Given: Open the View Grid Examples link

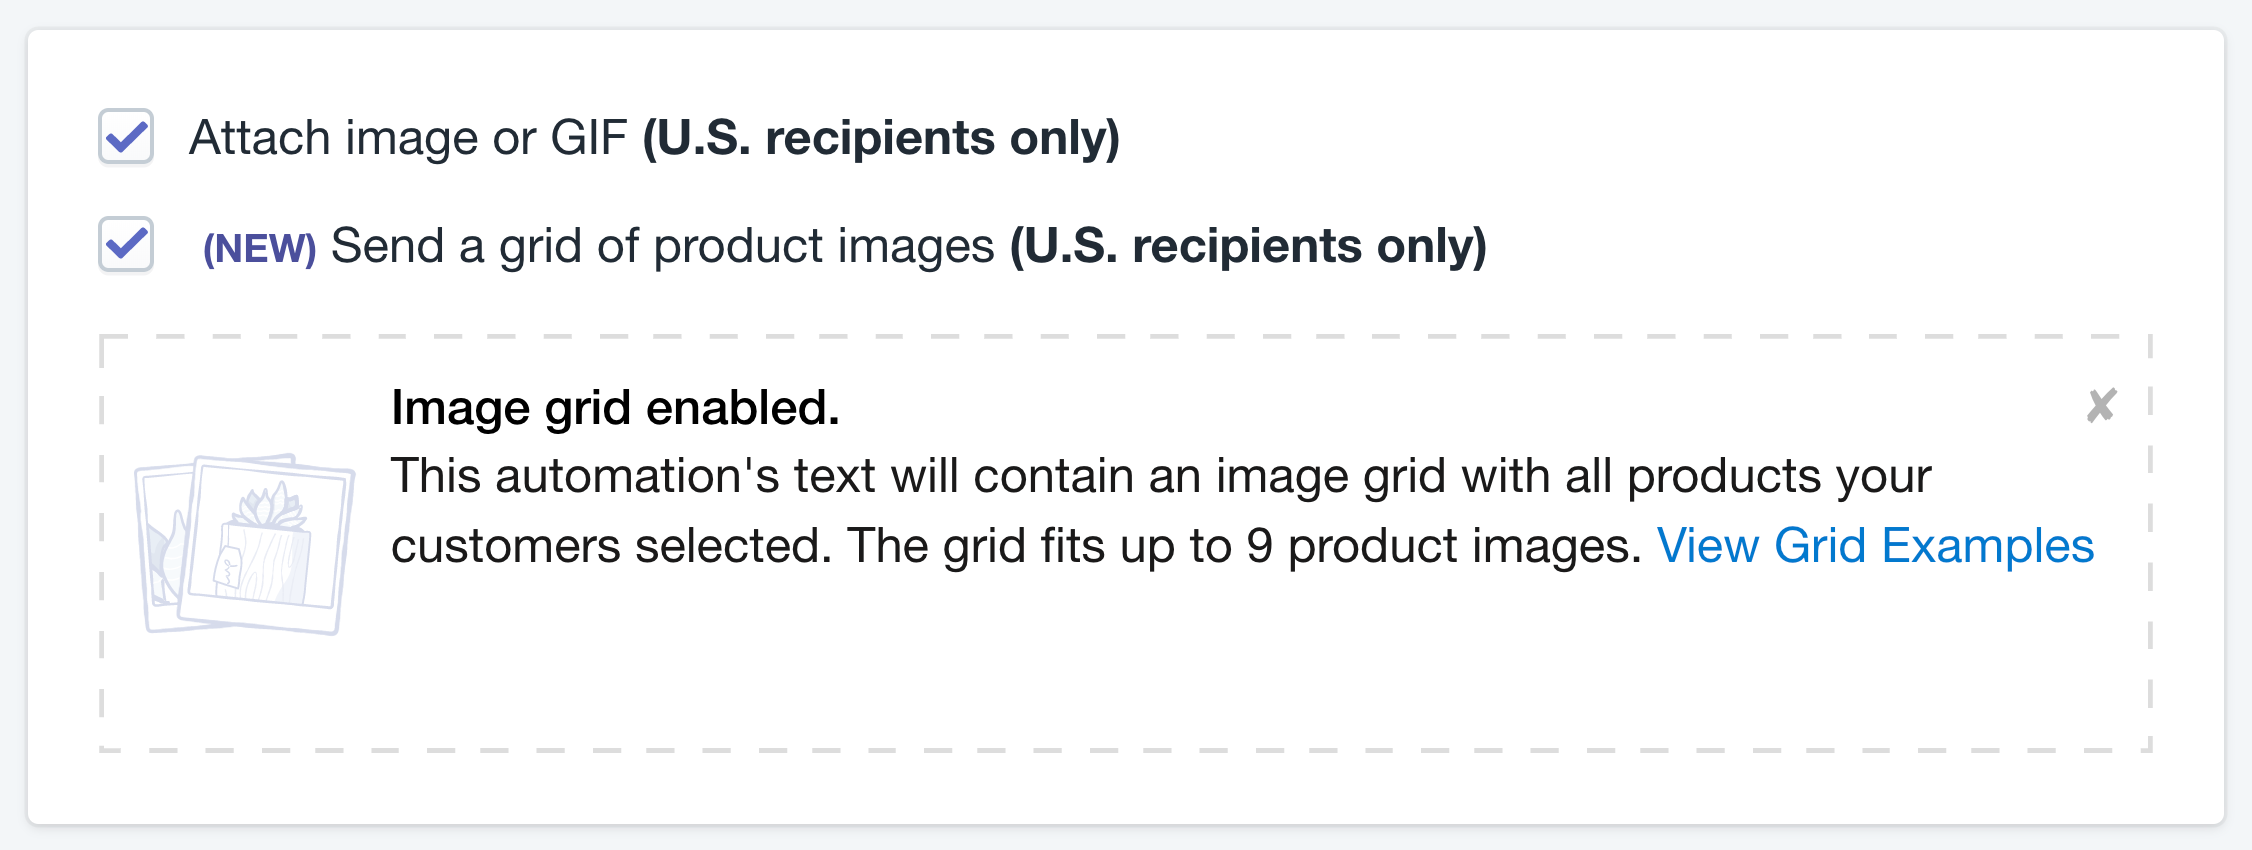Looking at the screenshot, I should point(1875,546).
